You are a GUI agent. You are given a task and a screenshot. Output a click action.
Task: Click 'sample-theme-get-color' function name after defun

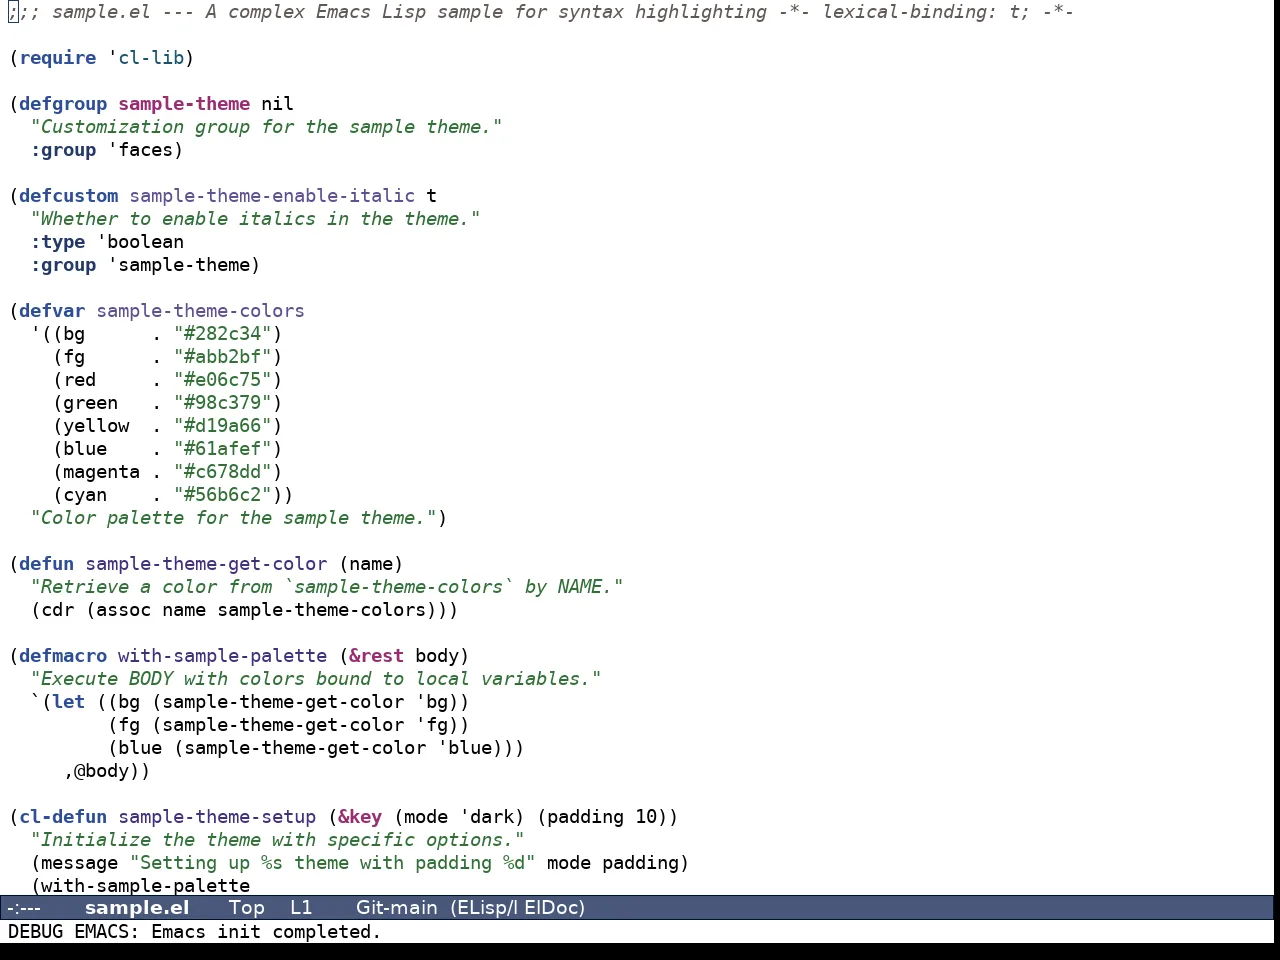(206, 564)
